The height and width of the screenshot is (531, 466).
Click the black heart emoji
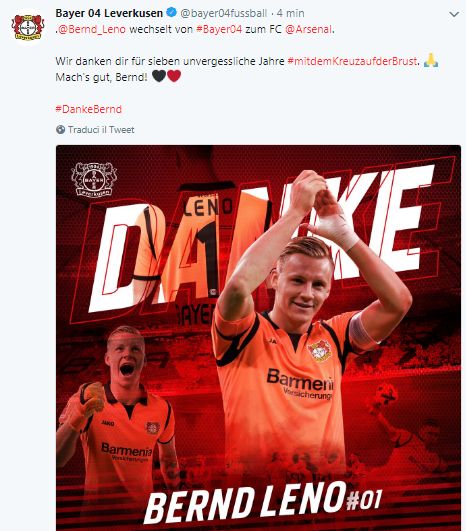(159, 76)
